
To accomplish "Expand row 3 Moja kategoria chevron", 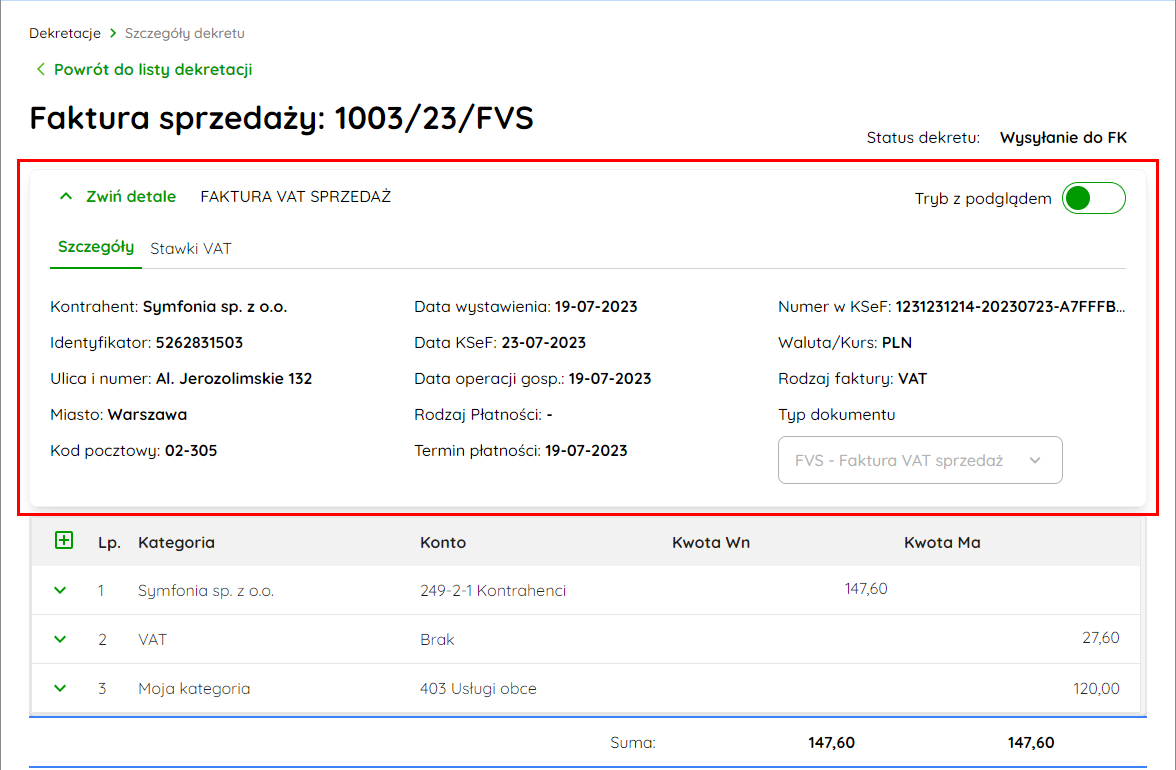I will pos(60,688).
